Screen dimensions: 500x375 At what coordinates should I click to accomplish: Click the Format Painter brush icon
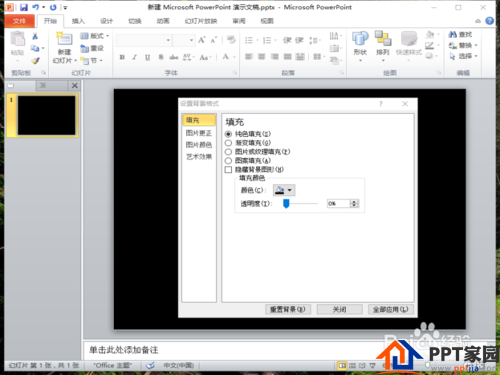coord(35,61)
